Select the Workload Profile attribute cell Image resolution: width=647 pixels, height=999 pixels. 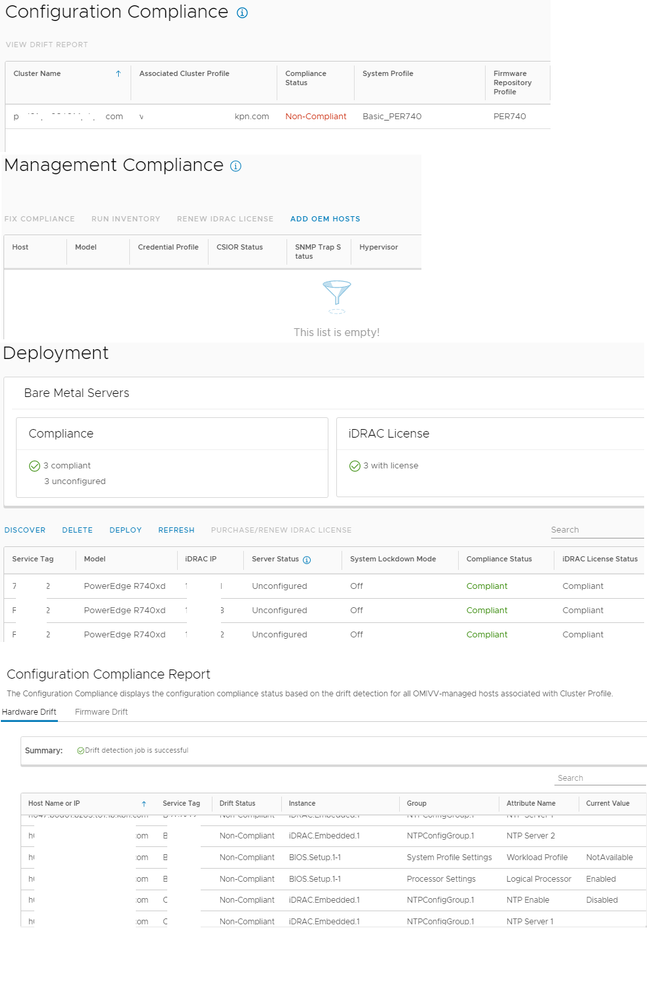pos(537,858)
